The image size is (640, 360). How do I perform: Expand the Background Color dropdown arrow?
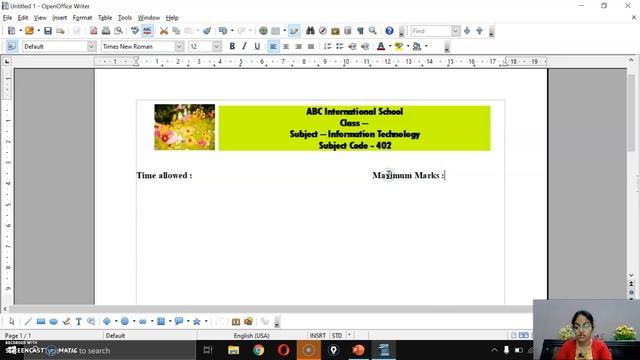[426, 46]
